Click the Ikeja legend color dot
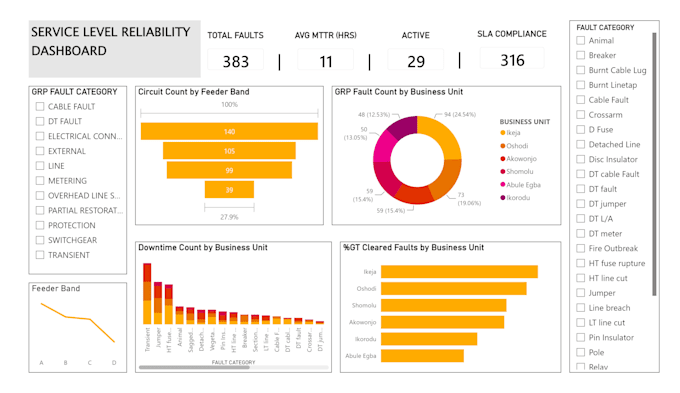Screen dimensions: 680x393 point(503,133)
